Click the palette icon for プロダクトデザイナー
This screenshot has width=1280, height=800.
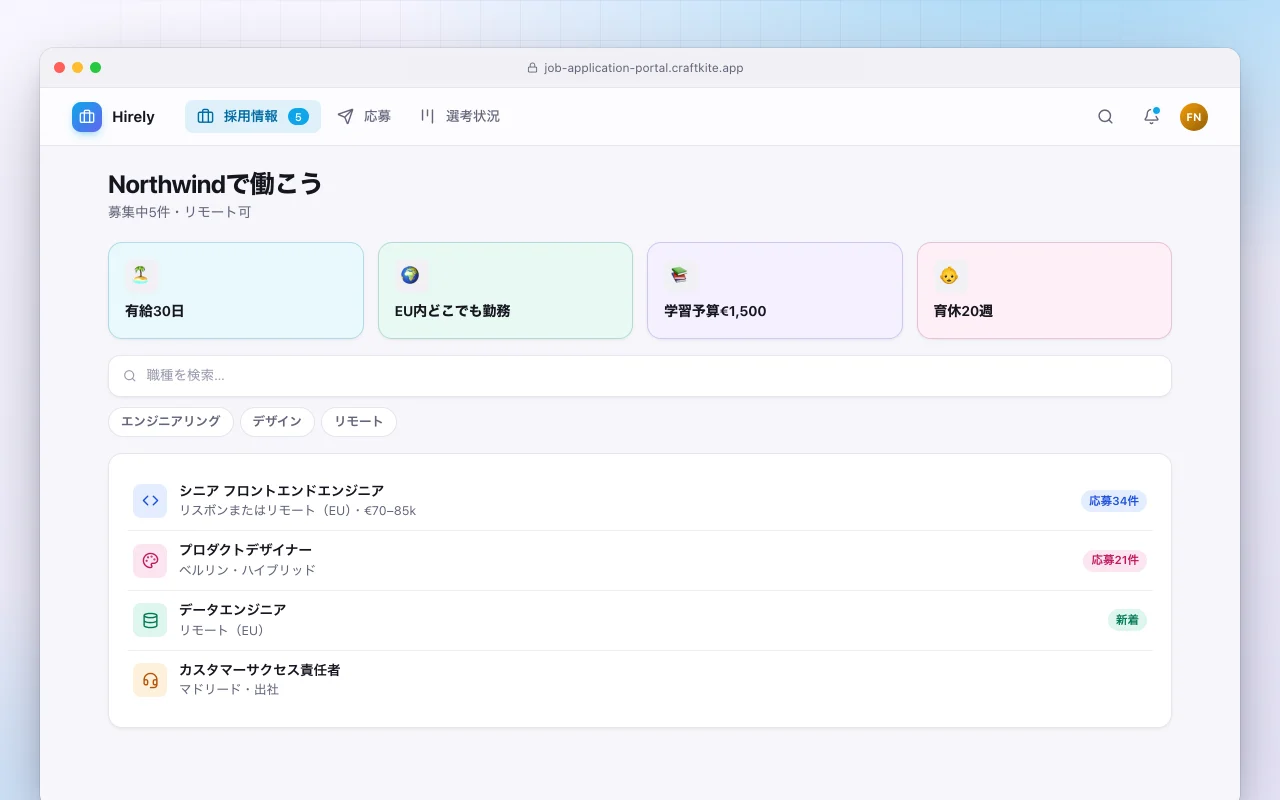coord(150,561)
